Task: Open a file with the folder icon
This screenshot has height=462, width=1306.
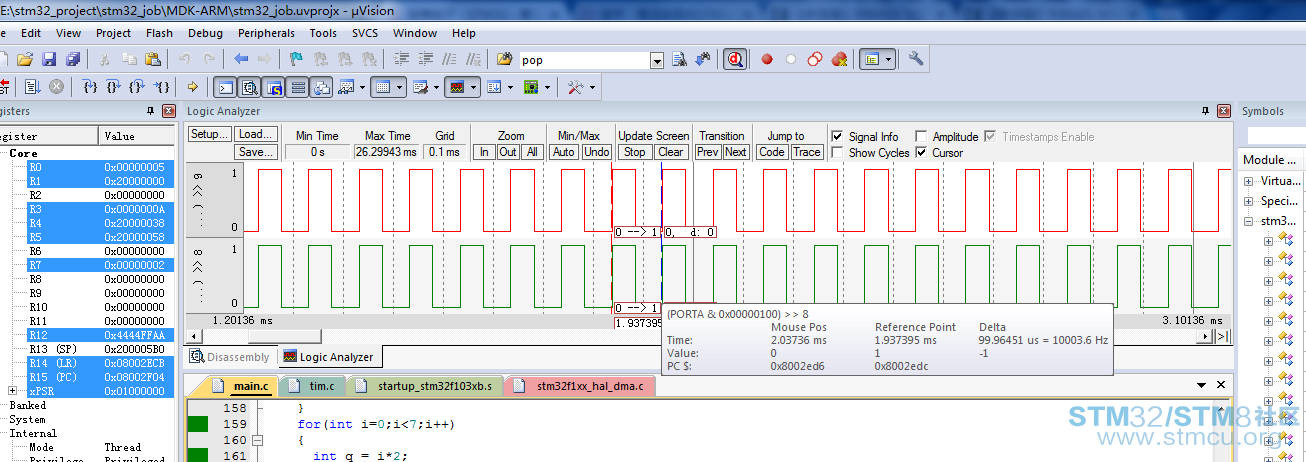Action: (x=25, y=60)
